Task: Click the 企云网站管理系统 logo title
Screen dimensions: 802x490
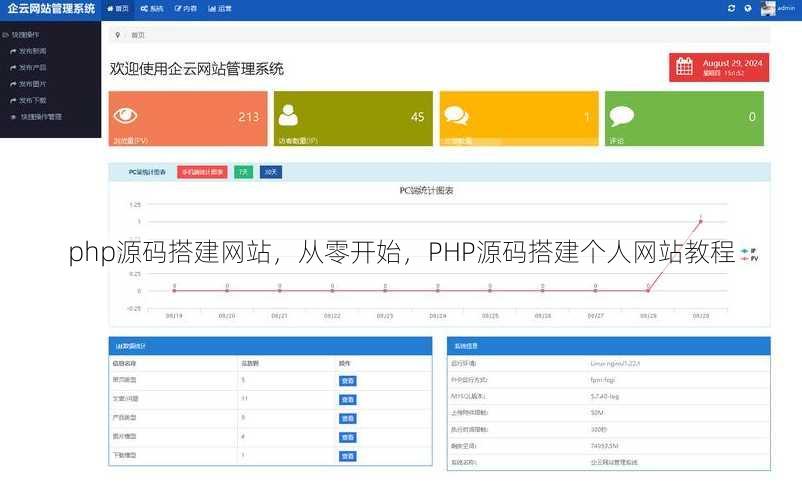Action: pyautogui.click(x=51, y=9)
